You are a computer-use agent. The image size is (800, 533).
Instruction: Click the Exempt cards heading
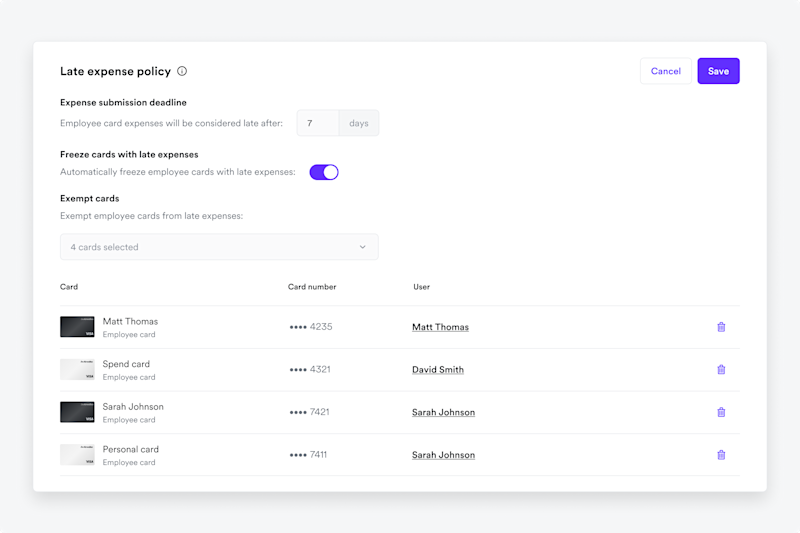coord(90,198)
